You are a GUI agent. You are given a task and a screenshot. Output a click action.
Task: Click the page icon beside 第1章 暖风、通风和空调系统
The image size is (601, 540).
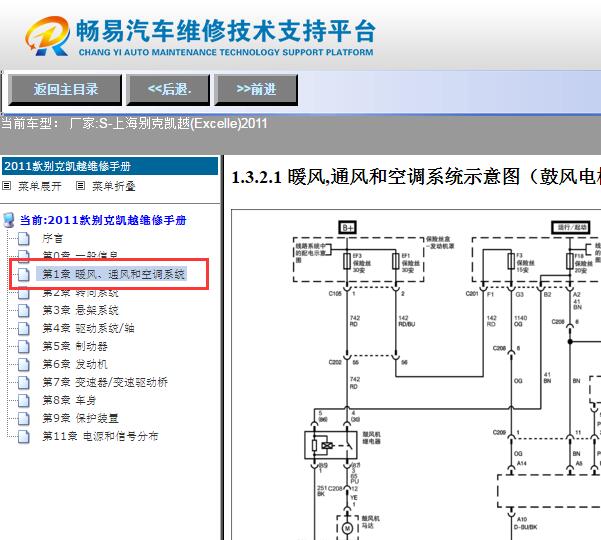(x=24, y=274)
